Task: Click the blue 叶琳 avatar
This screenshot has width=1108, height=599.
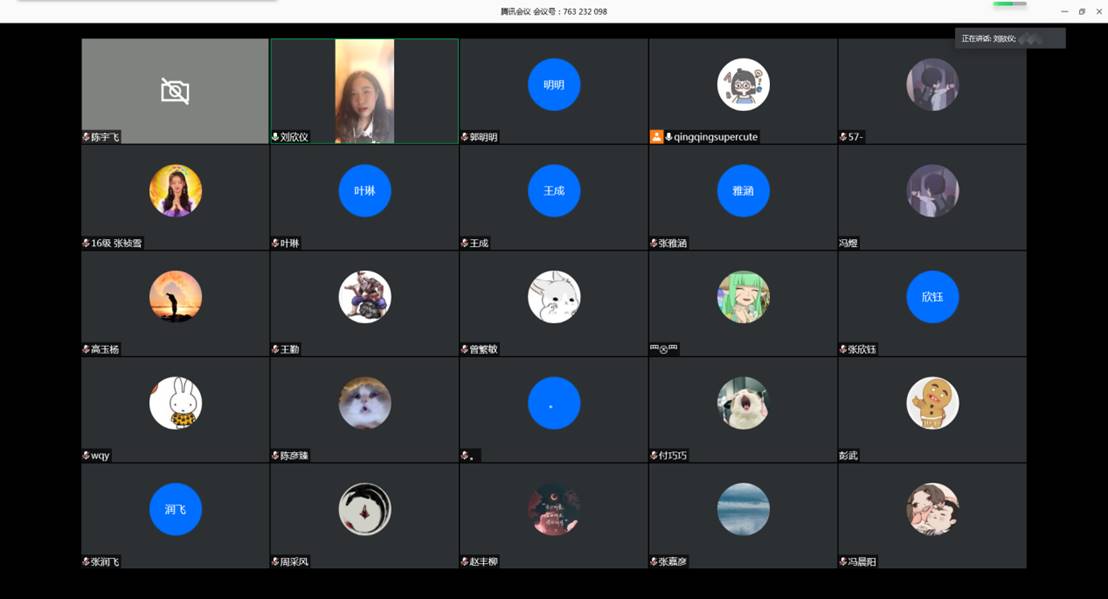Action: click(x=364, y=191)
